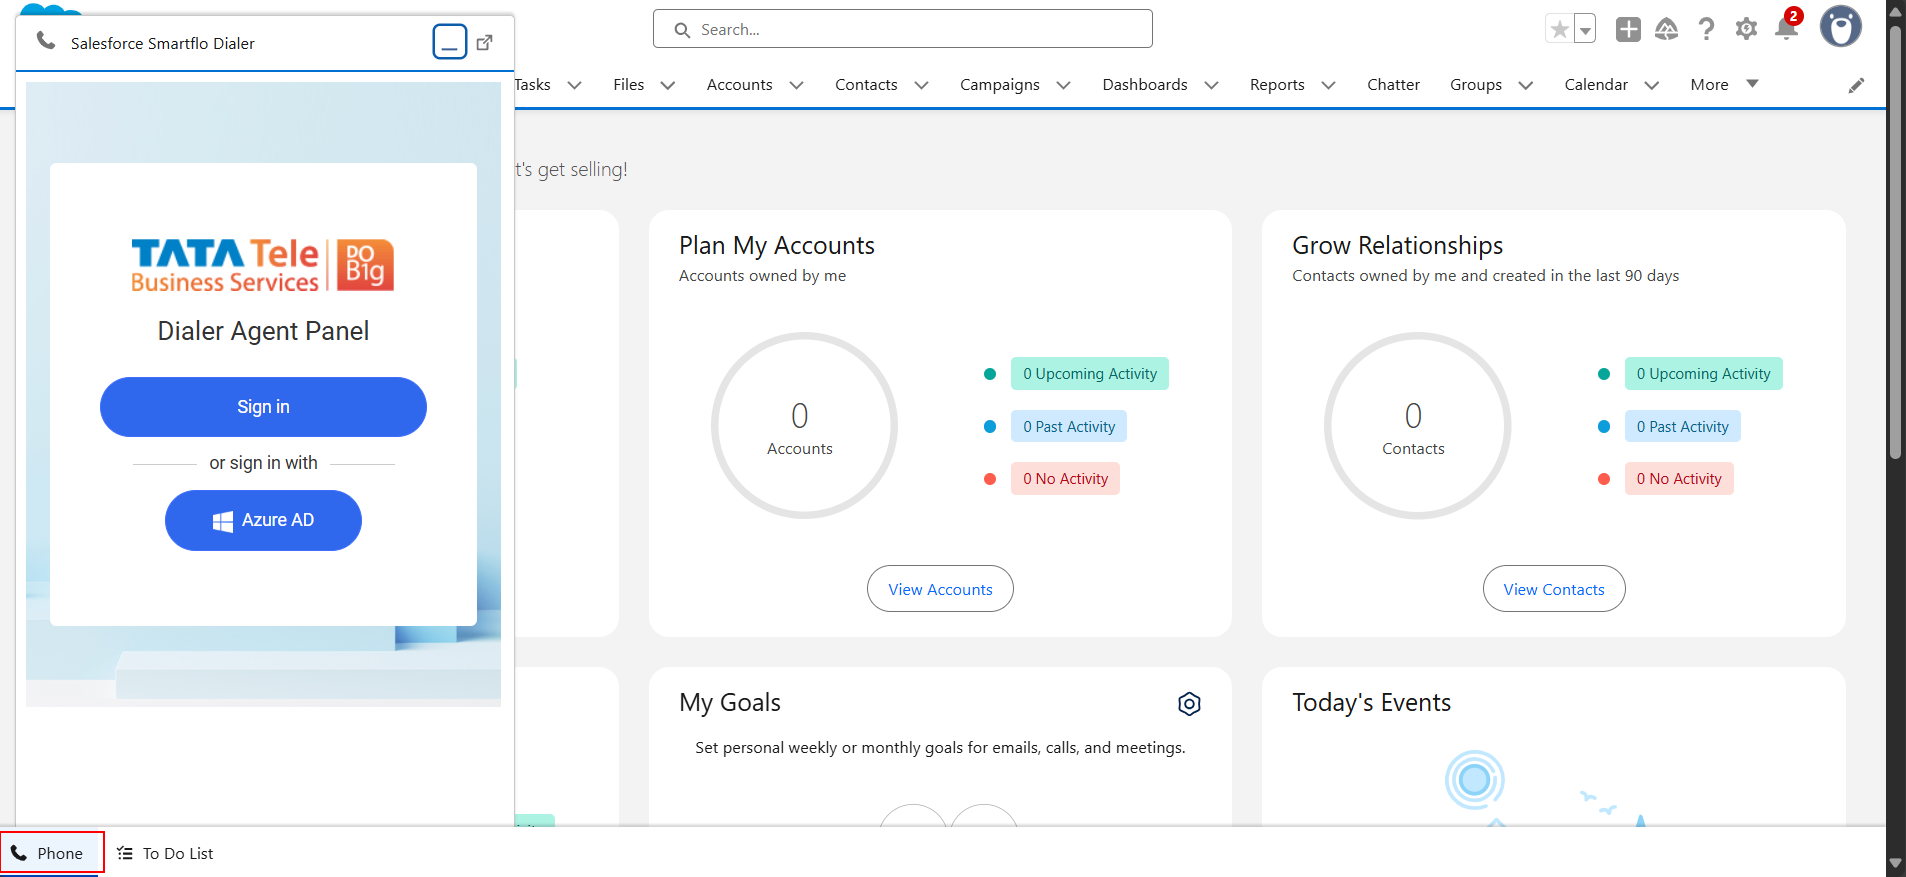
Task: Open the Groups tab
Action: [x=1476, y=85]
